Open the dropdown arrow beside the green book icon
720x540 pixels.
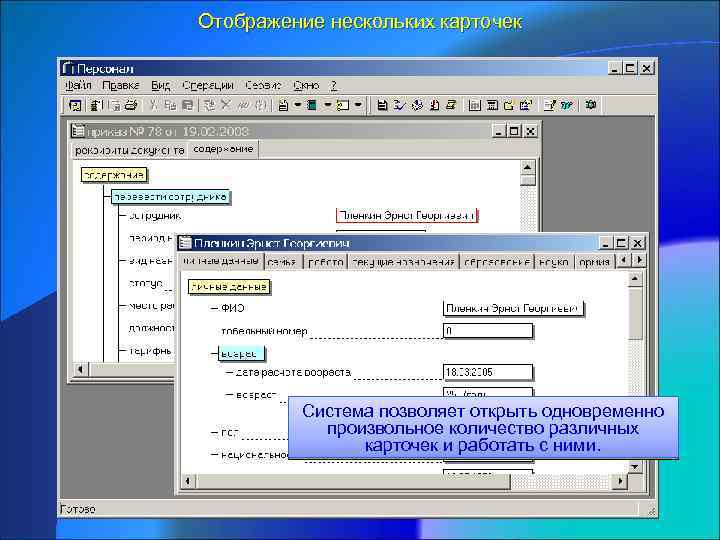[328, 105]
